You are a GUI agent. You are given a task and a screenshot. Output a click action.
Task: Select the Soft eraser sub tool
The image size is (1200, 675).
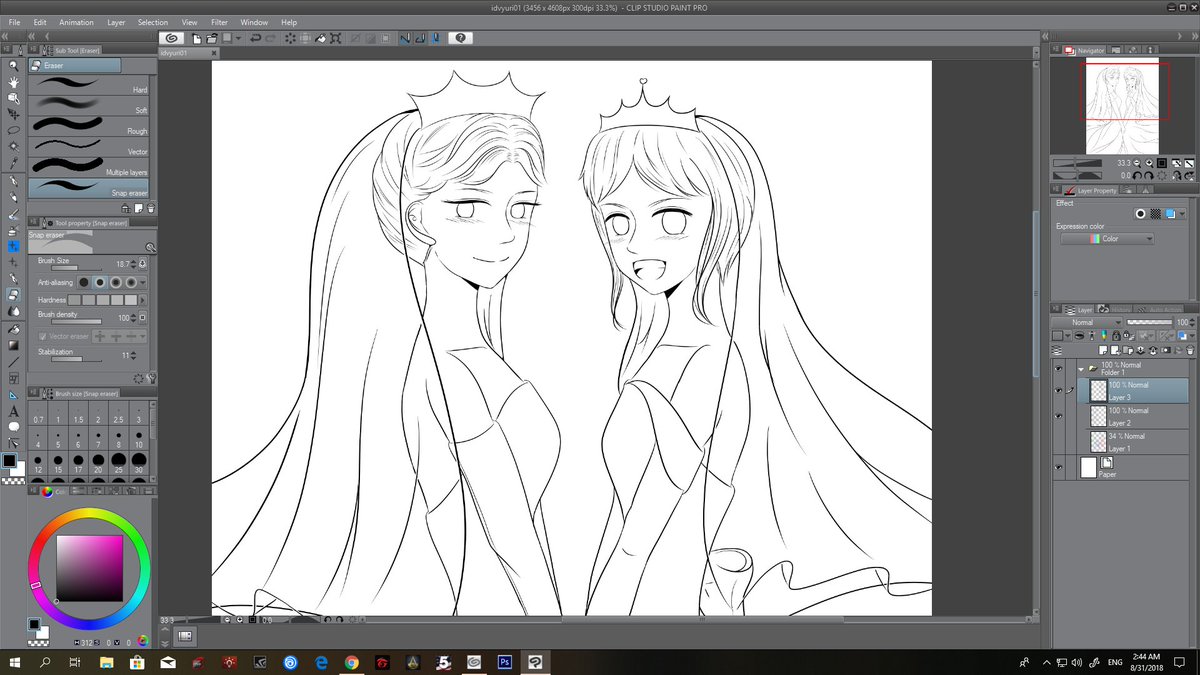tap(89, 105)
